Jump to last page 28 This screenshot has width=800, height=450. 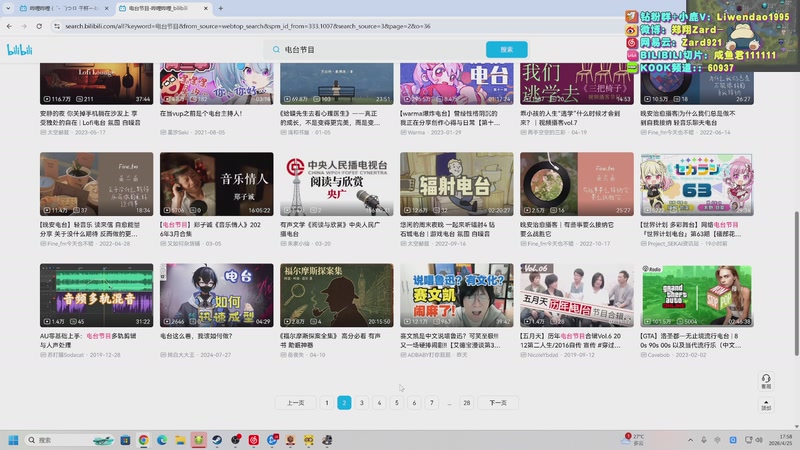pyautogui.click(x=466, y=403)
